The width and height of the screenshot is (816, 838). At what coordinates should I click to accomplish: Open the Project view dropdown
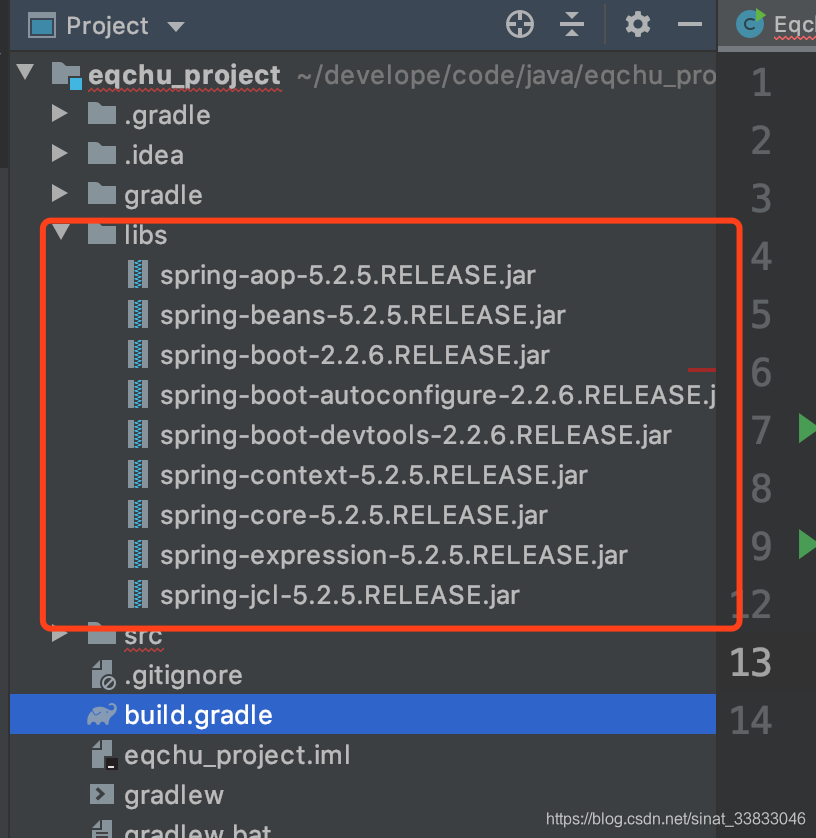coord(176,26)
